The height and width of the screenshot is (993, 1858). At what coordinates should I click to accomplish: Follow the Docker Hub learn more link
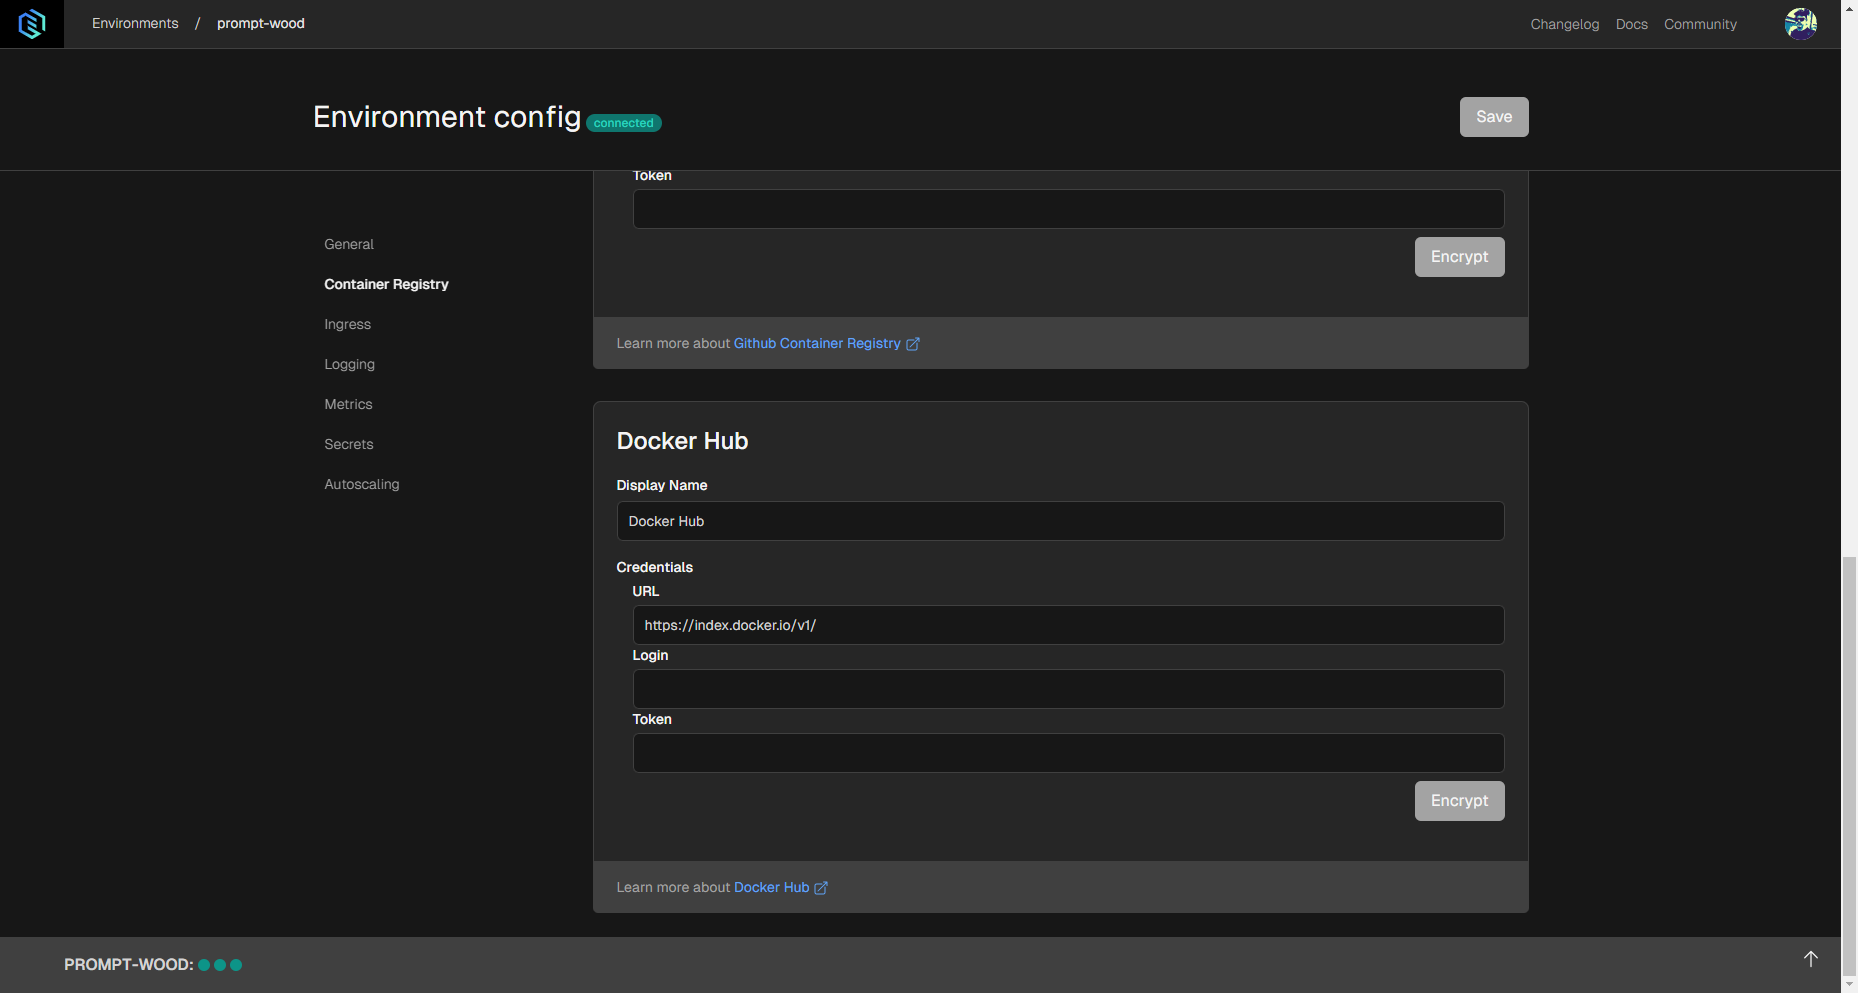point(771,887)
